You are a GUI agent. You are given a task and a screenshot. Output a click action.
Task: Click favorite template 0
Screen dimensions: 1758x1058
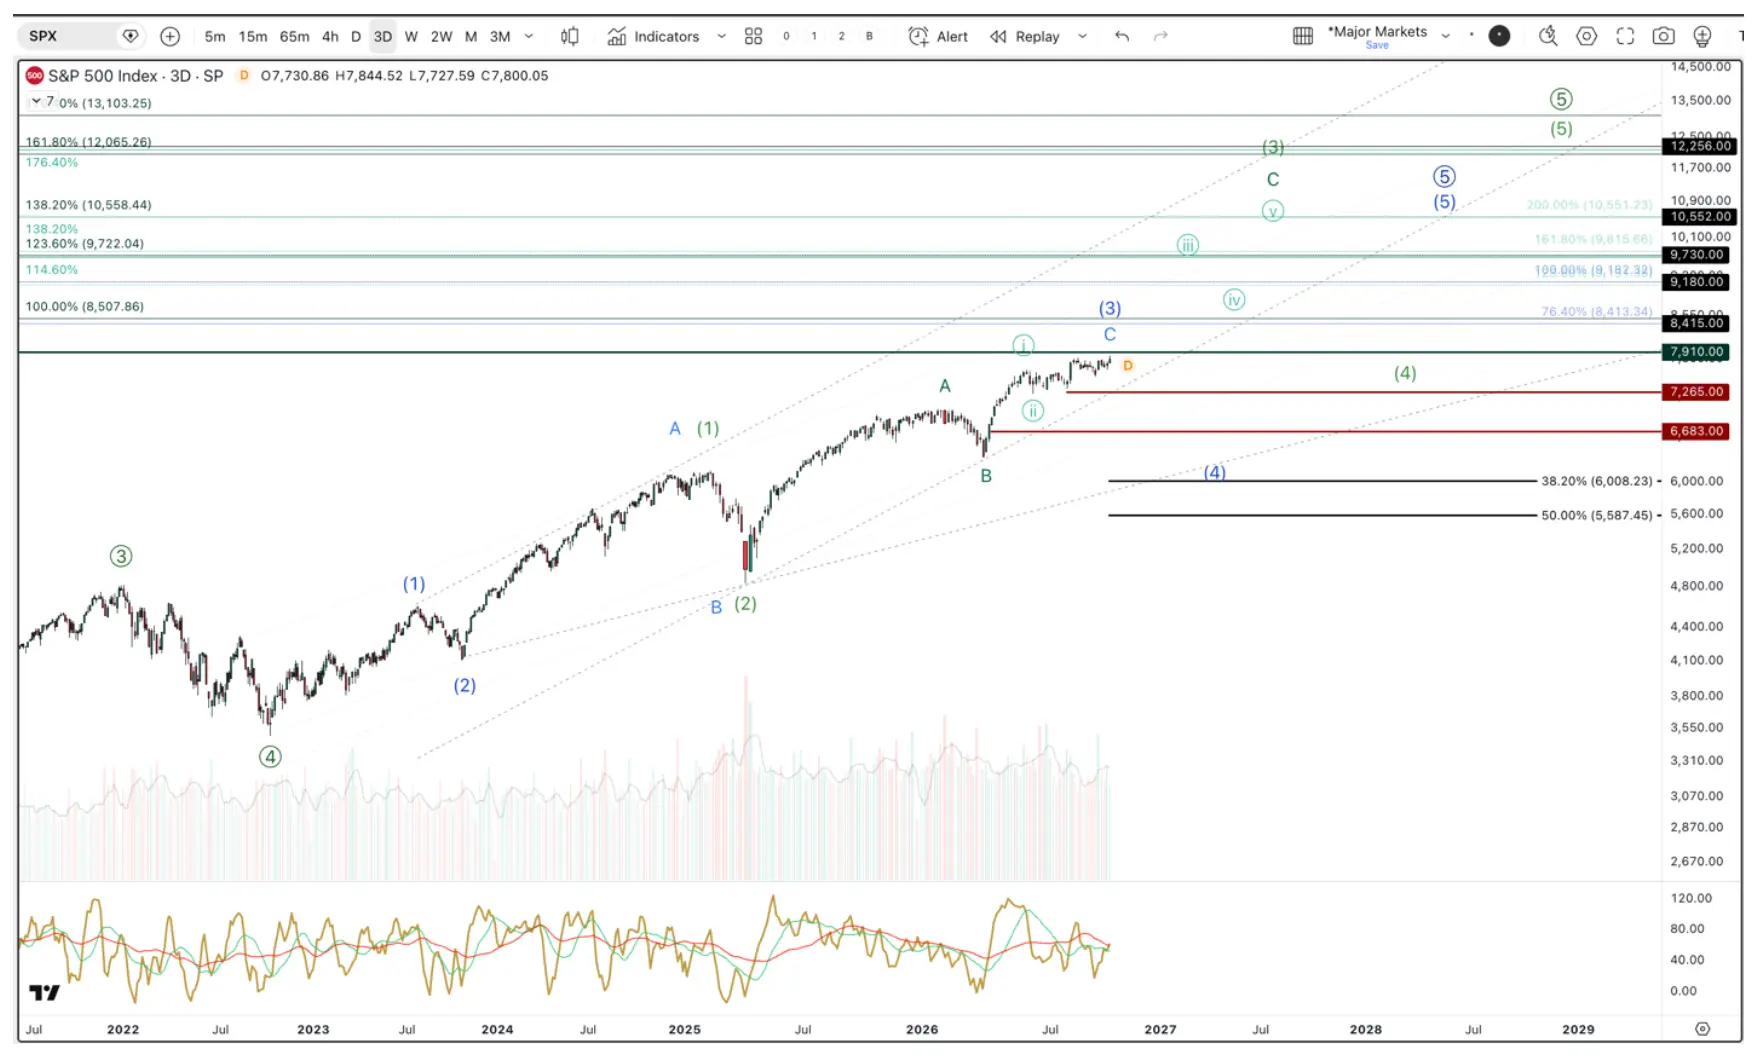(786, 36)
